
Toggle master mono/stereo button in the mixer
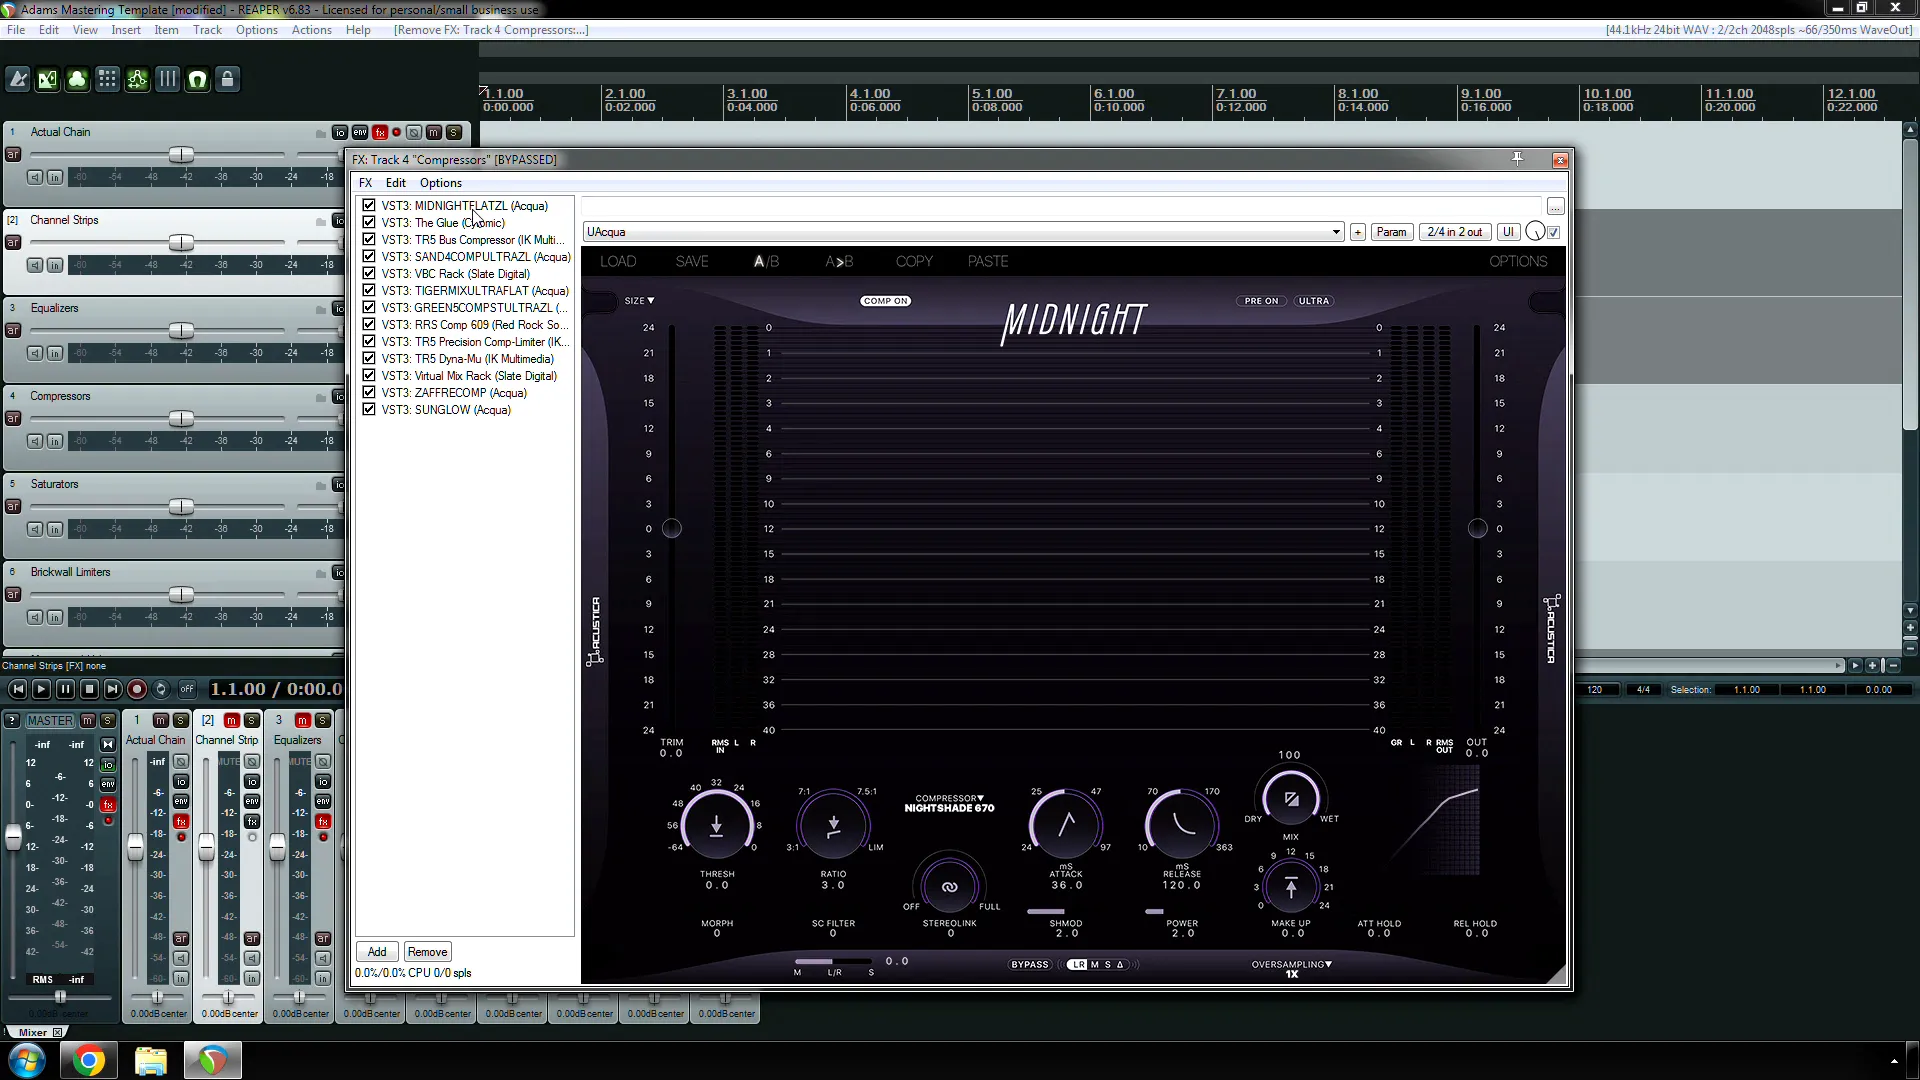(x=108, y=744)
